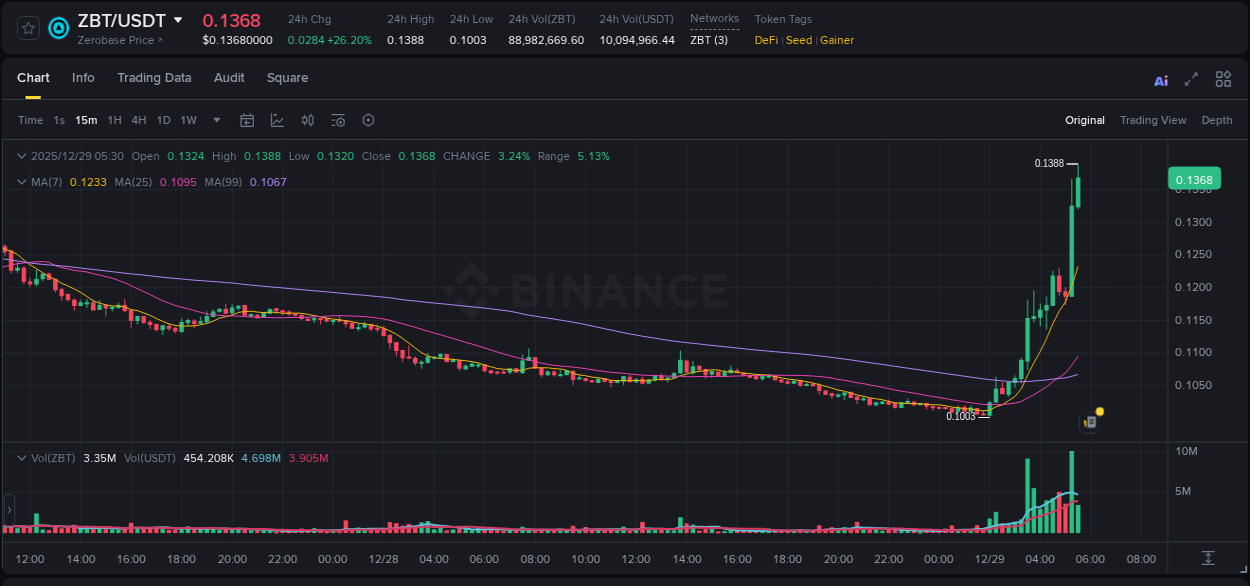
Task: Open the chart settings hexagon icon
Action: tap(368, 120)
